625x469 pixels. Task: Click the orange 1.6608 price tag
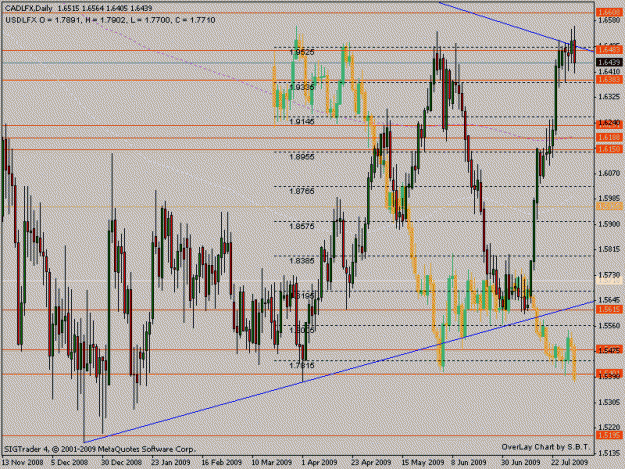[609, 13]
